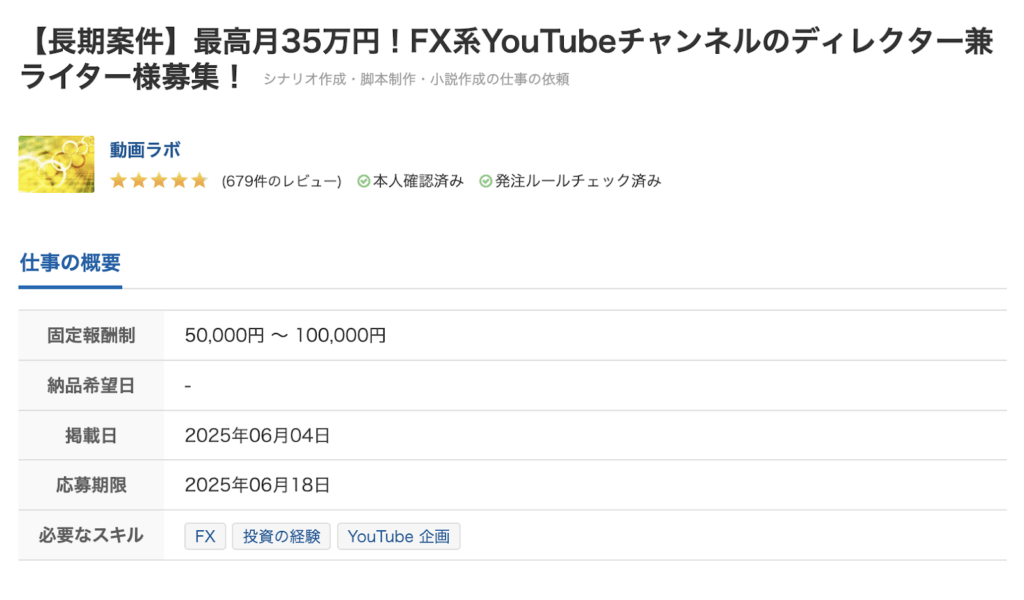Image resolution: width=1024 pixels, height=600 pixels.
Task: Click the 納品希望日 row label
Action: click(91, 385)
